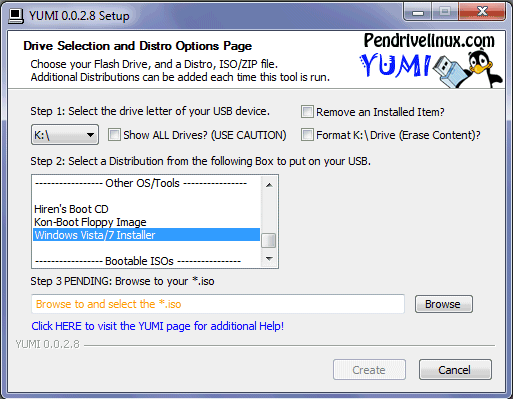Enable Show ALL Drives checkbox
Viewport: 513px width, 399px height.
pyautogui.click(x=114, y=135)
